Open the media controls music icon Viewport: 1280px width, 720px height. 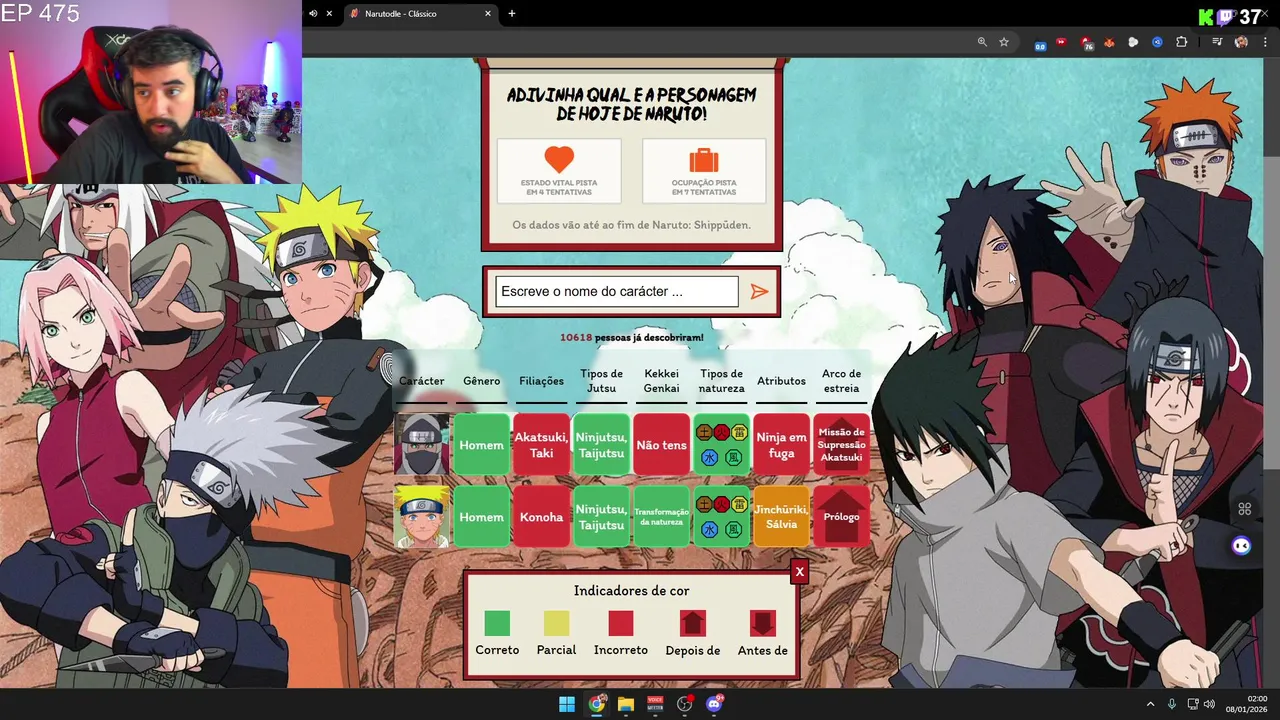pyautogui.click(x=1217, y=42)
